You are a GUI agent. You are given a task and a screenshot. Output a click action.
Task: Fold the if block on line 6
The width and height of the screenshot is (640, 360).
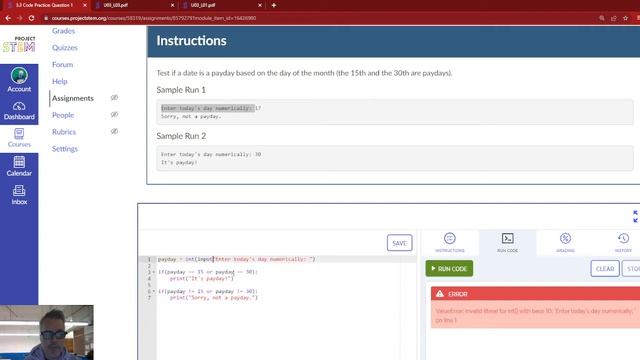pyautogui.click(x=154, y=291)
